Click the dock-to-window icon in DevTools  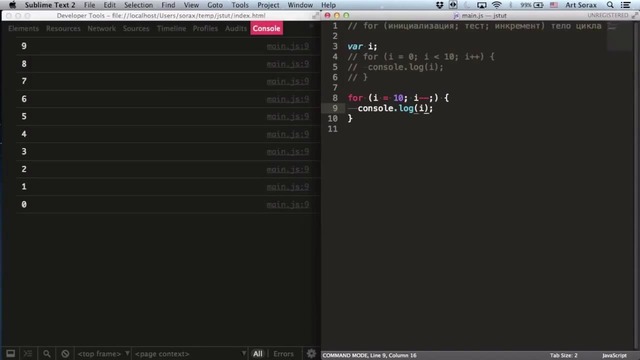11,353
